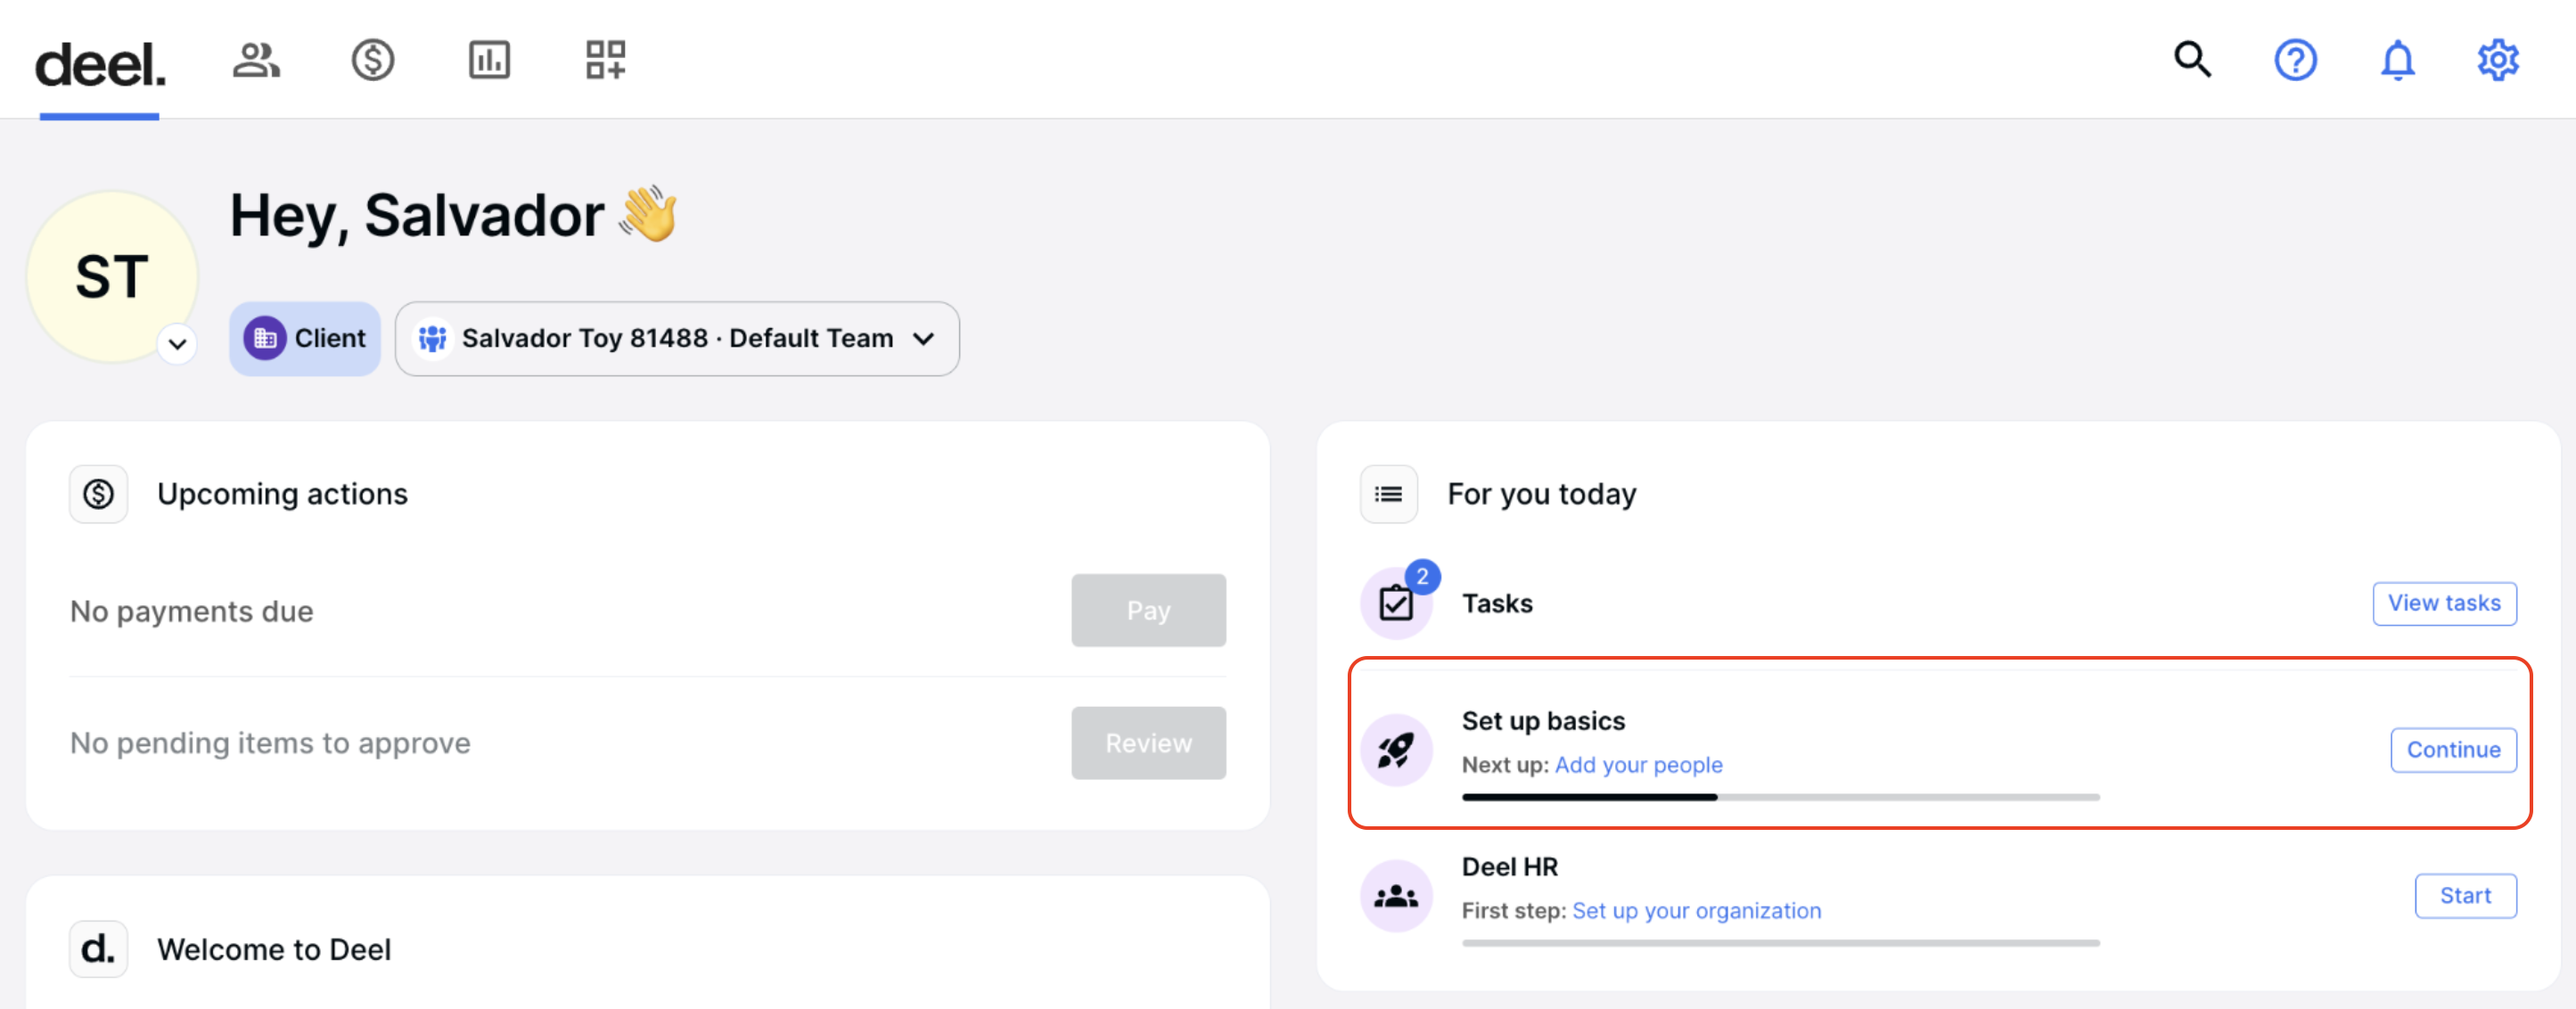
Task: Click the 'No payments due' text
Action: 191,611
